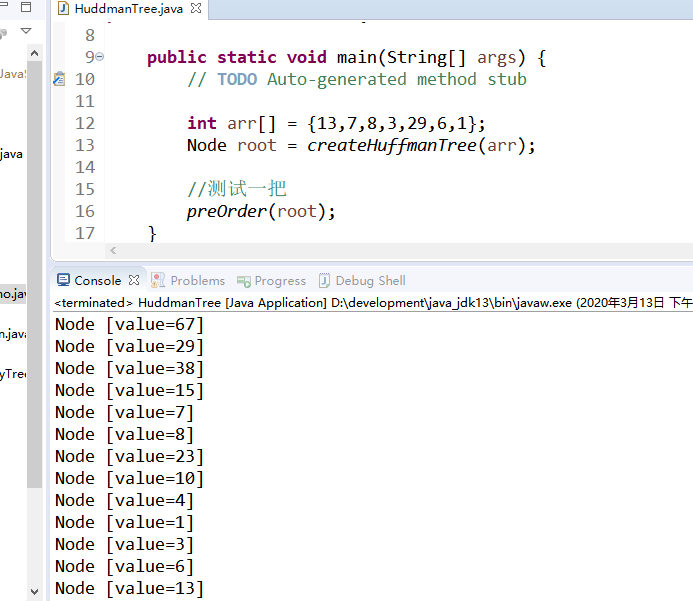Image resolution: width=693 pixels, height=601 pixels.
Task: Click the public keyword on line 9
Action: point(177,58)
